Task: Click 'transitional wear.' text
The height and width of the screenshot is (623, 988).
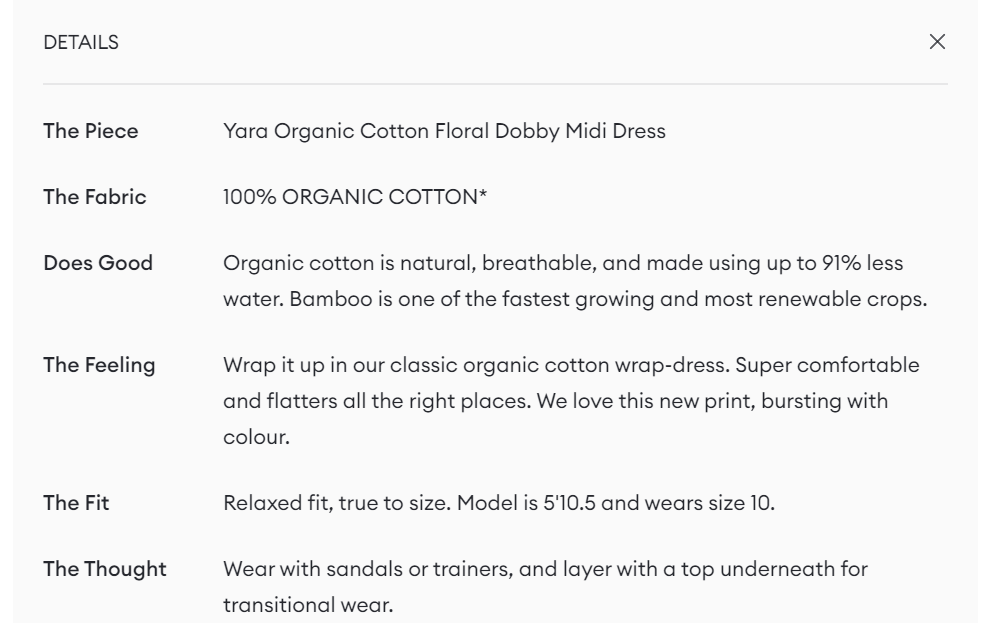Action: point(308,605)
